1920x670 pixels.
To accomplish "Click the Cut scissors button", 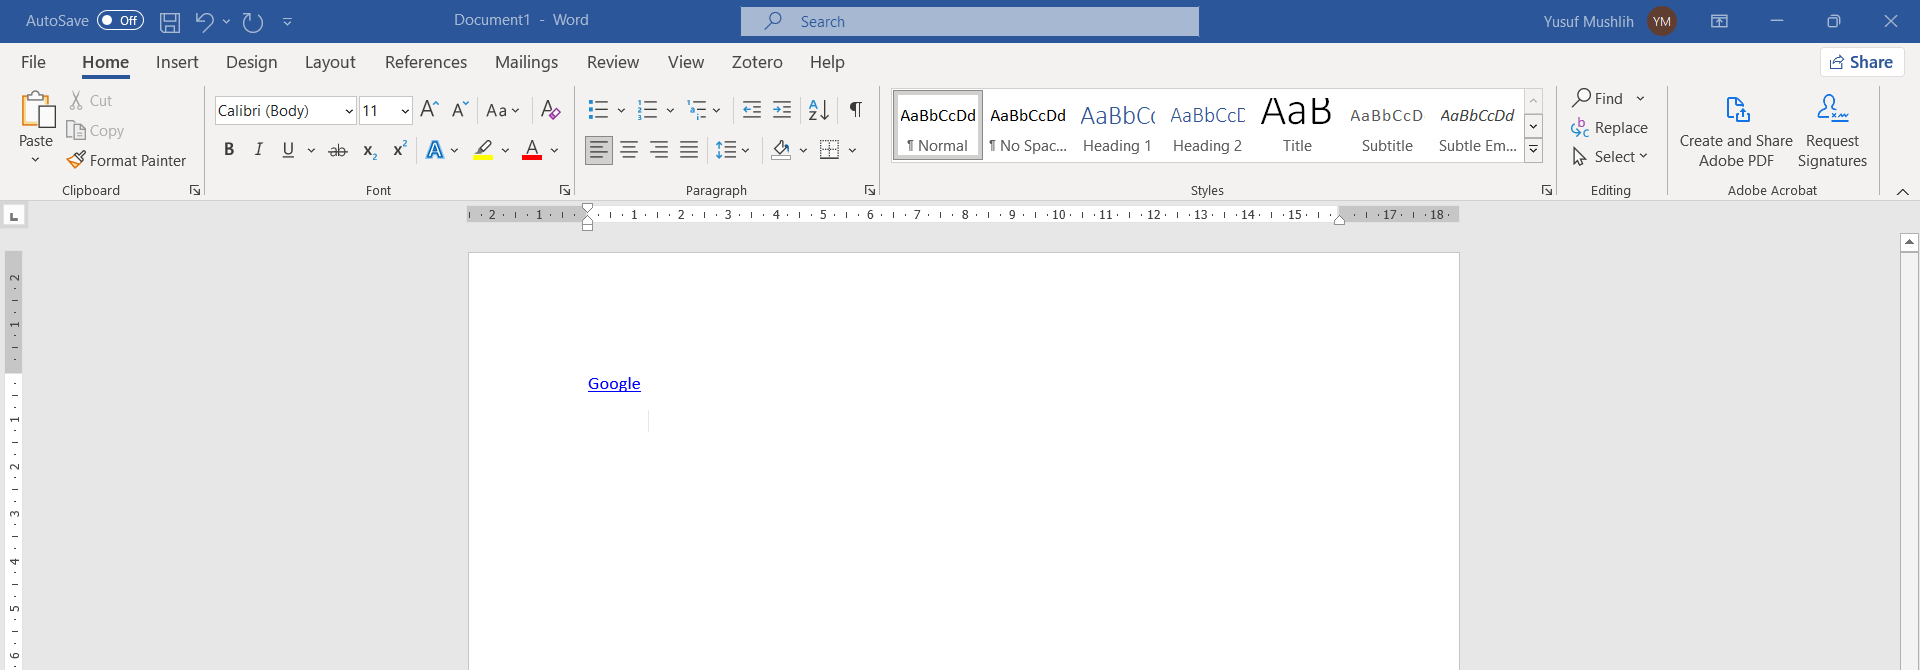I will [91, 101].
